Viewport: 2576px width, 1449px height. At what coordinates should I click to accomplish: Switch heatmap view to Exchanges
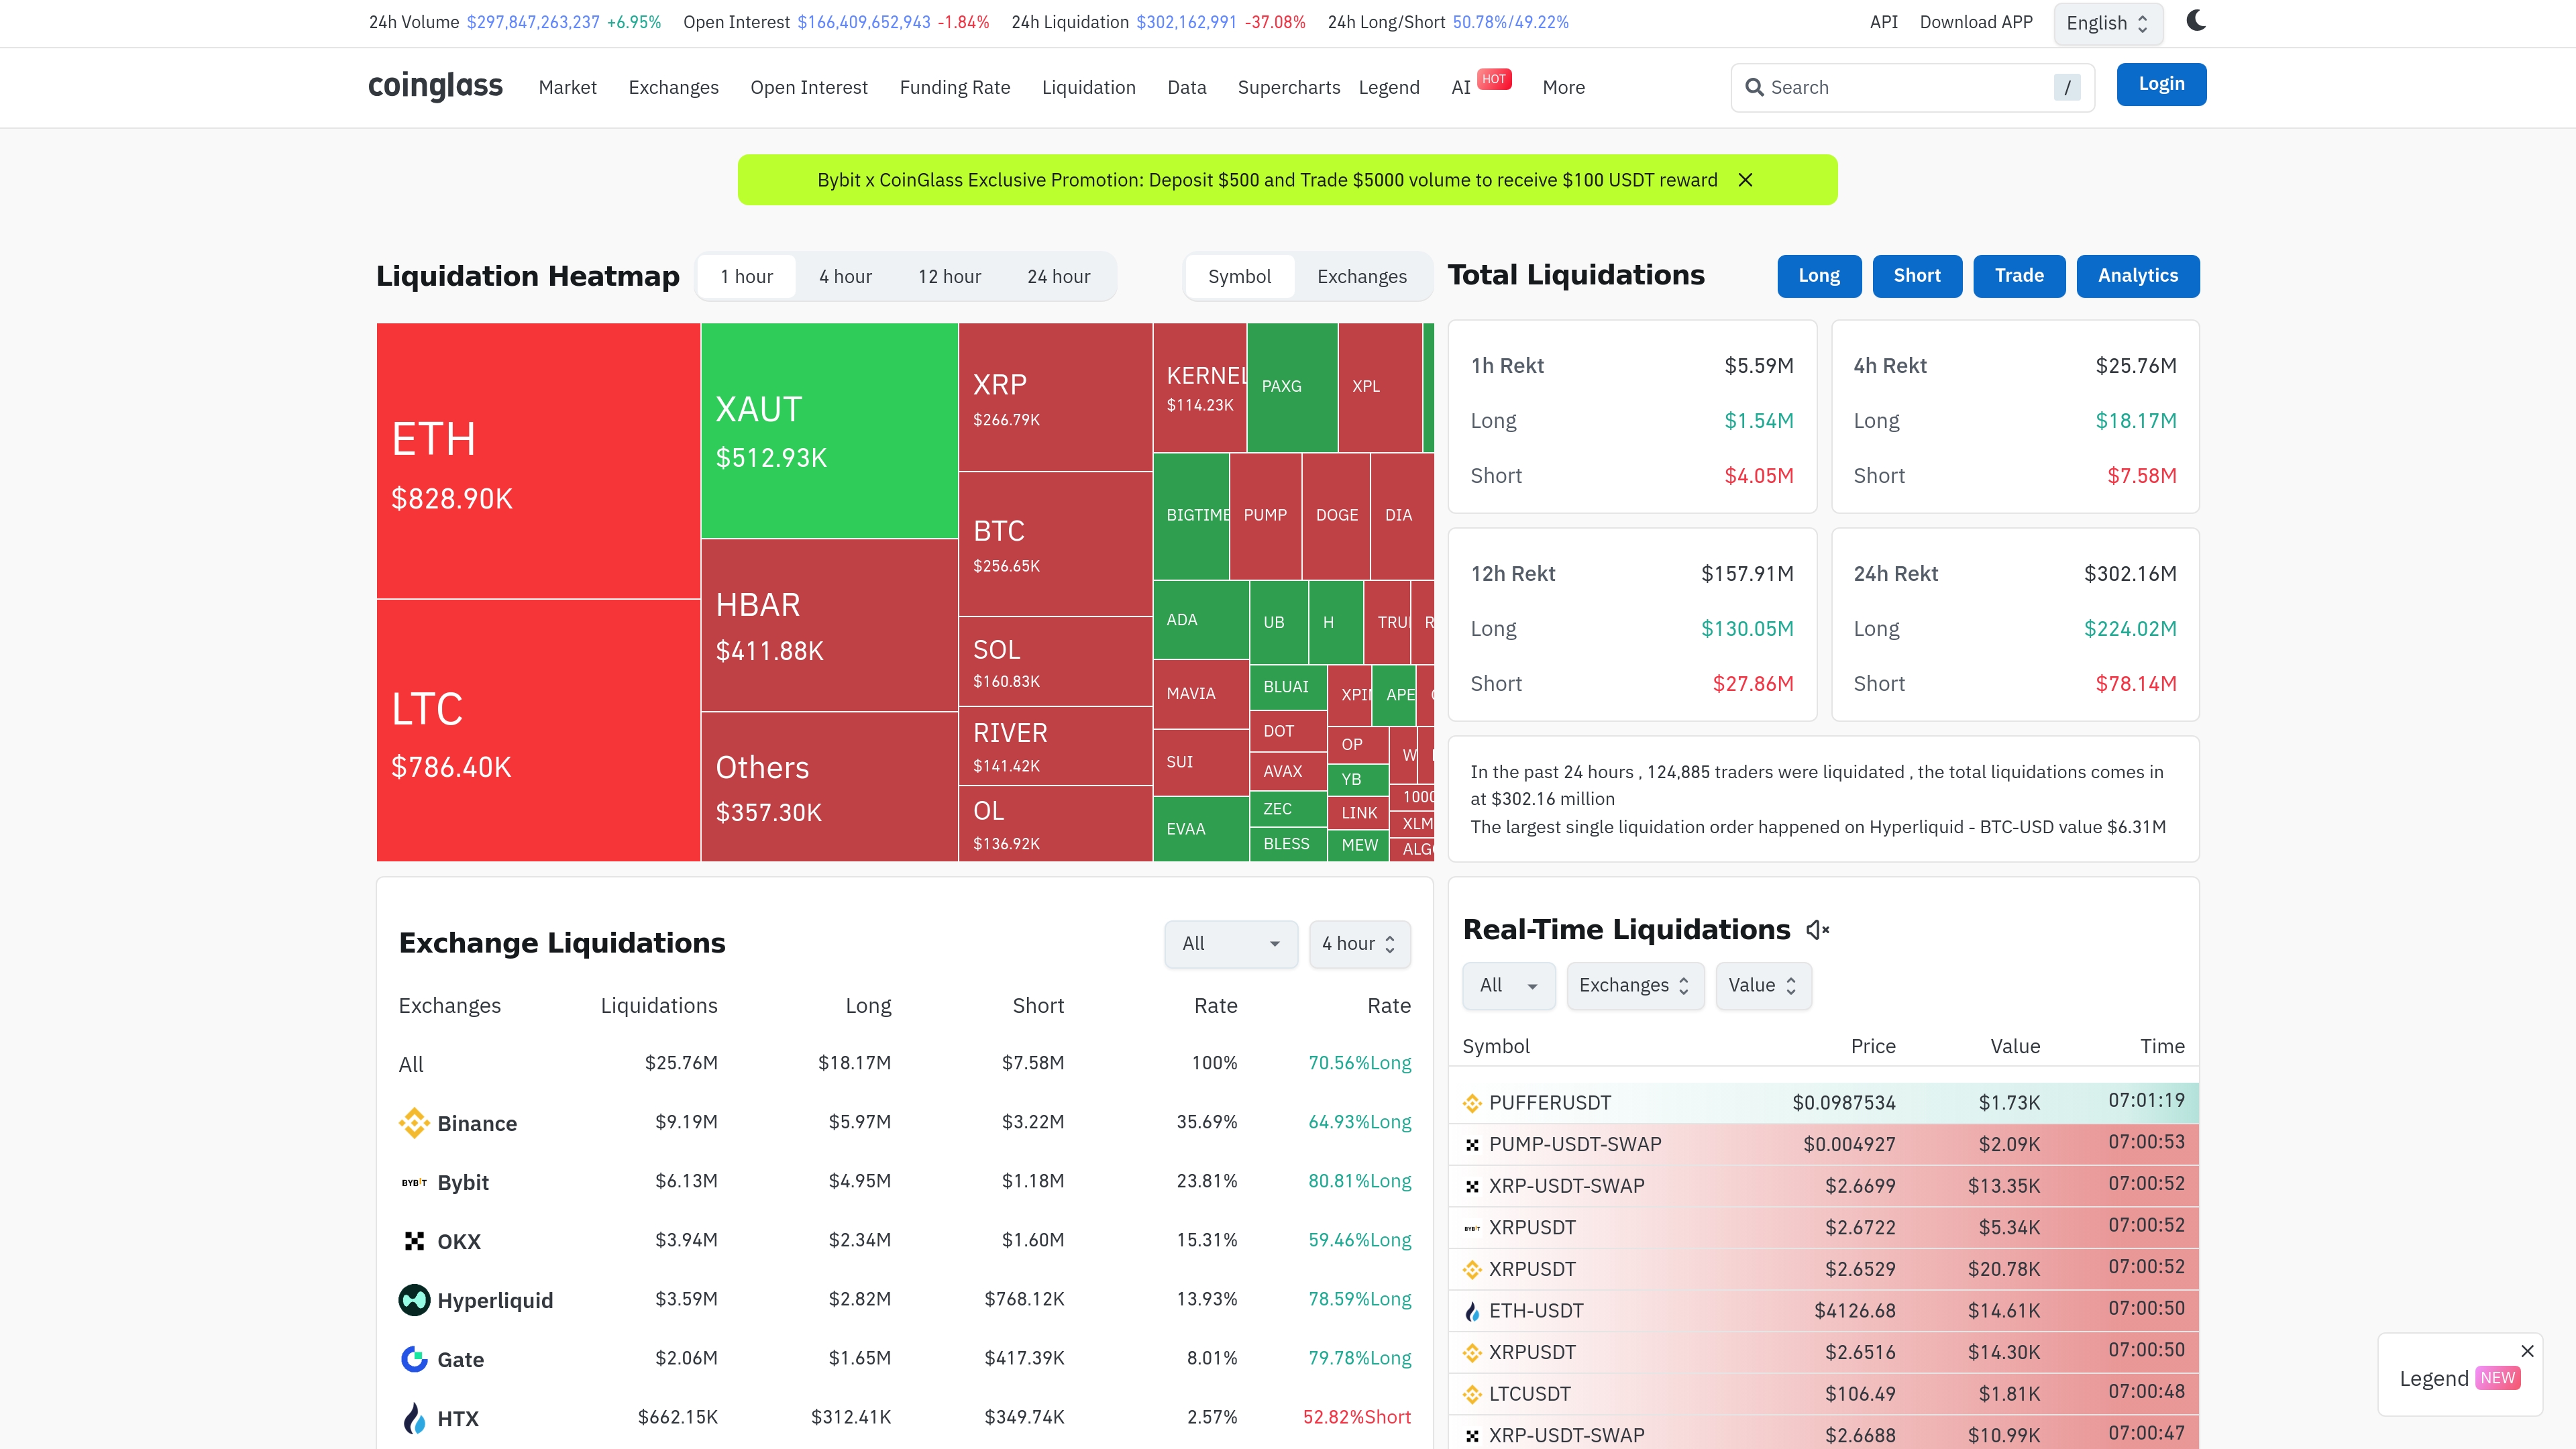tap(1361, 277)
